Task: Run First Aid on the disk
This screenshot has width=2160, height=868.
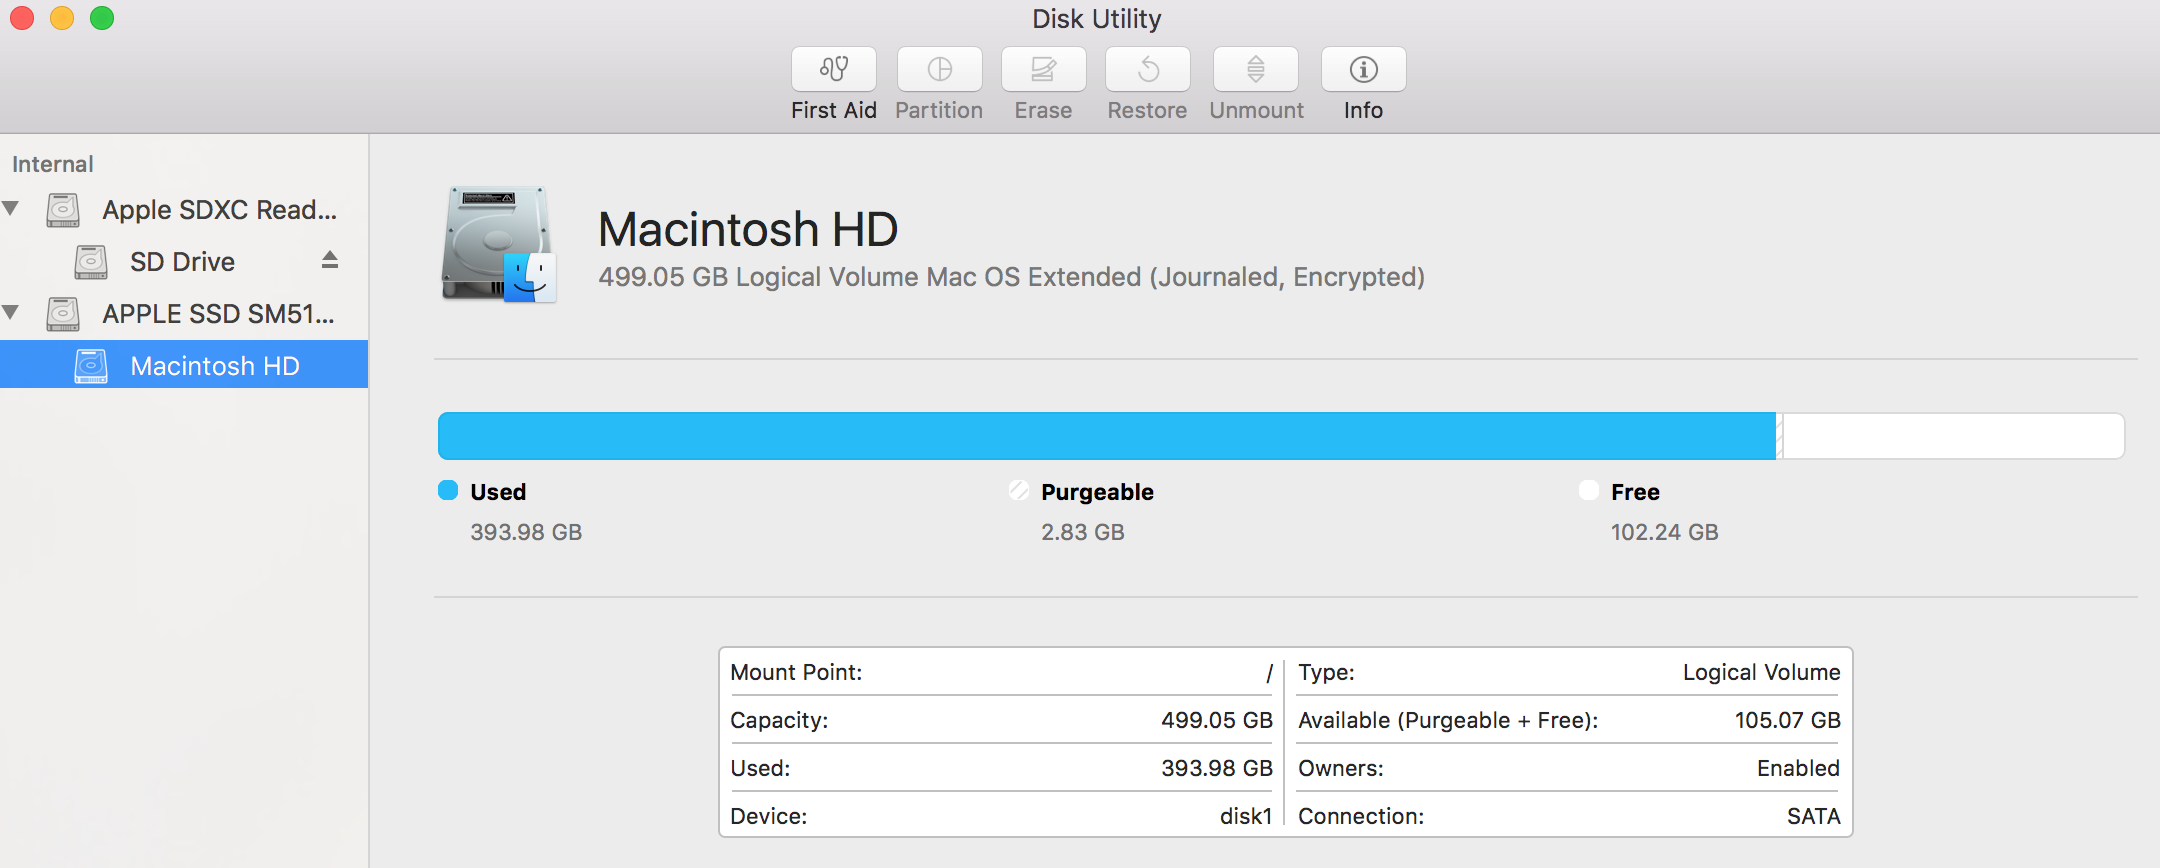Action: (834, 69)
